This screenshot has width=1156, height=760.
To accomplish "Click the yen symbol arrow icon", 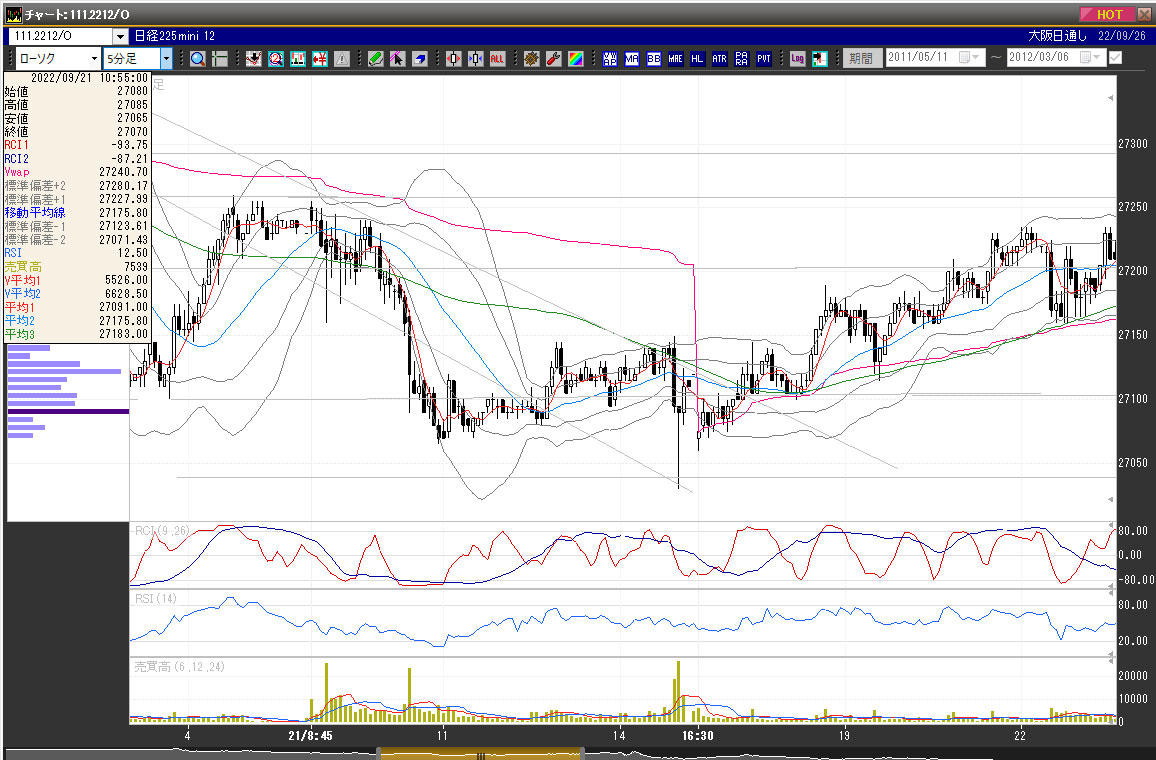I will tap(320, 59).
